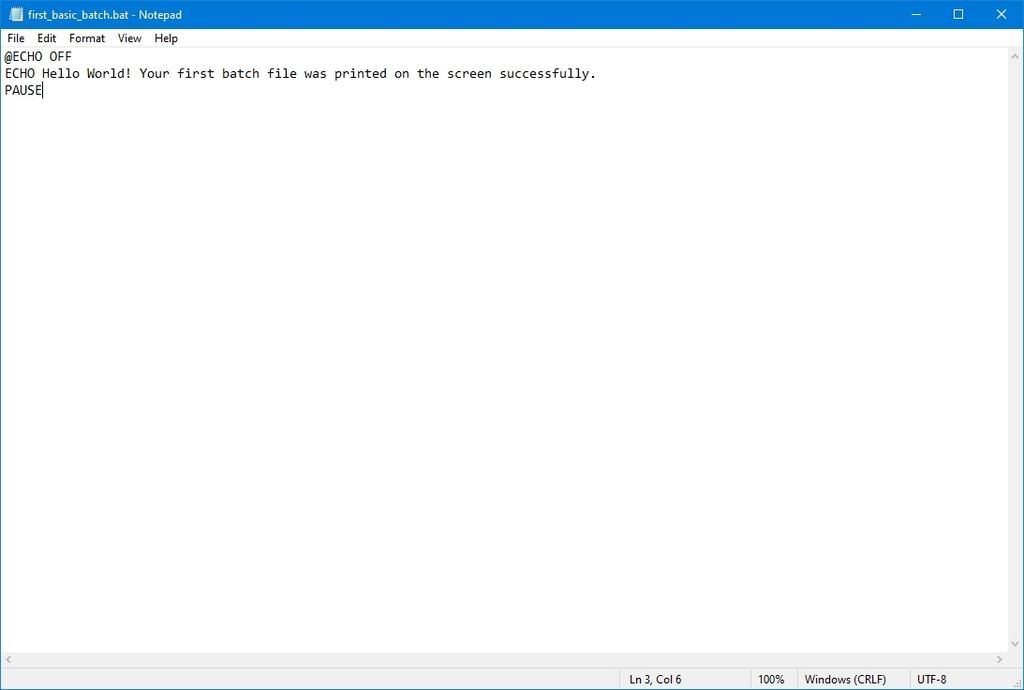Click the left arrow on the horizontal scrollbar
This screenshot has height=690, width=1024.
point(8,659)
